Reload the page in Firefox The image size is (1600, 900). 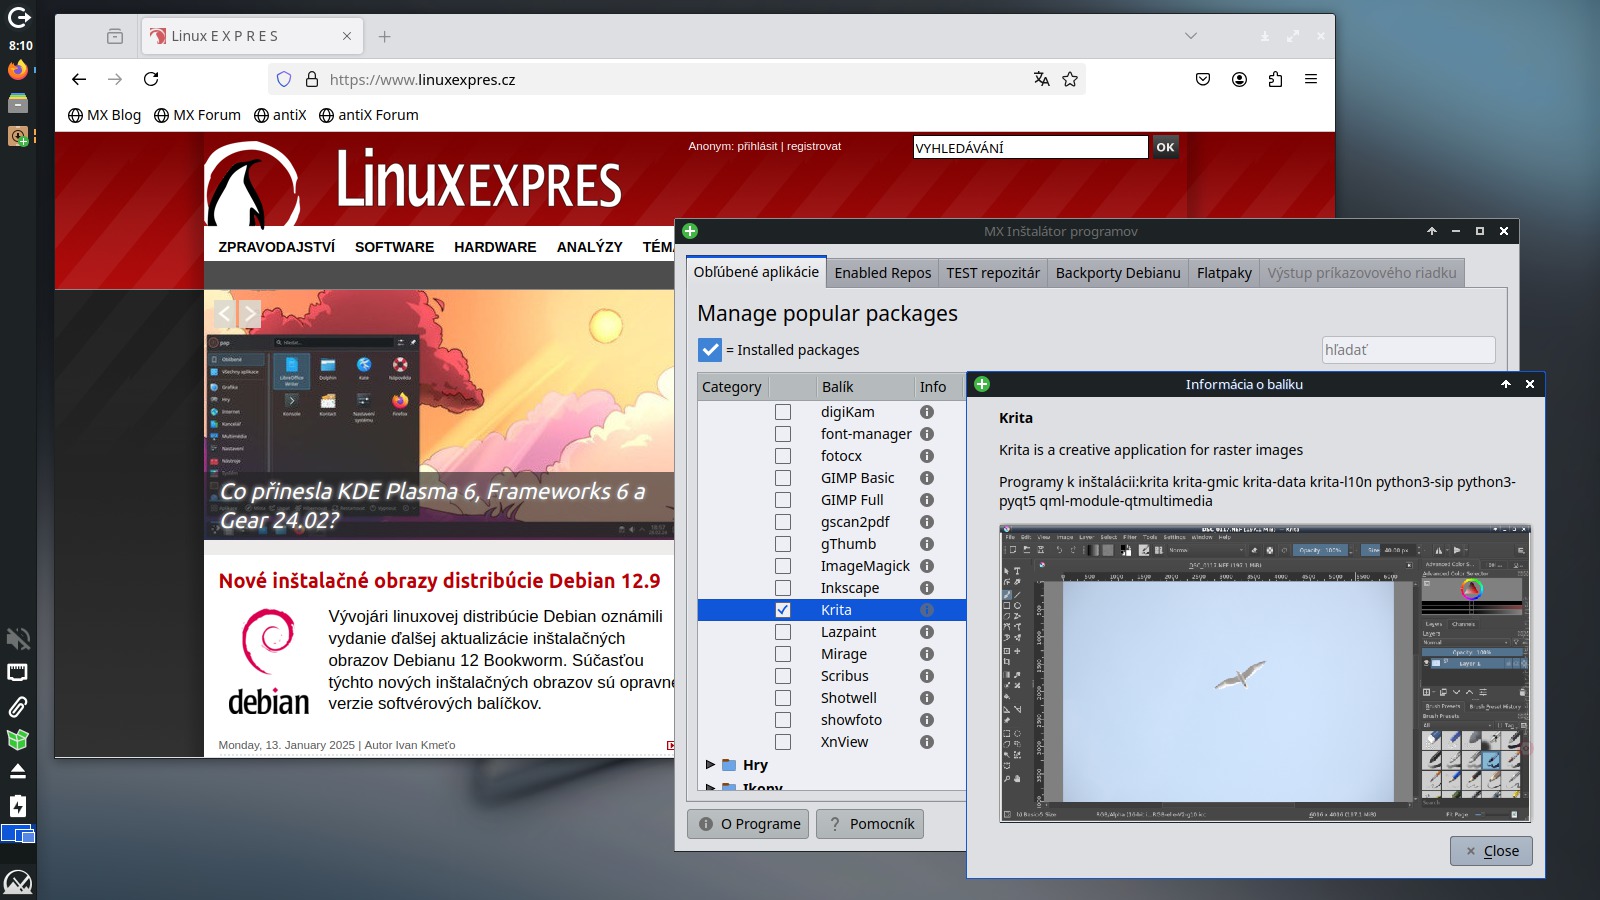point(151,79)
